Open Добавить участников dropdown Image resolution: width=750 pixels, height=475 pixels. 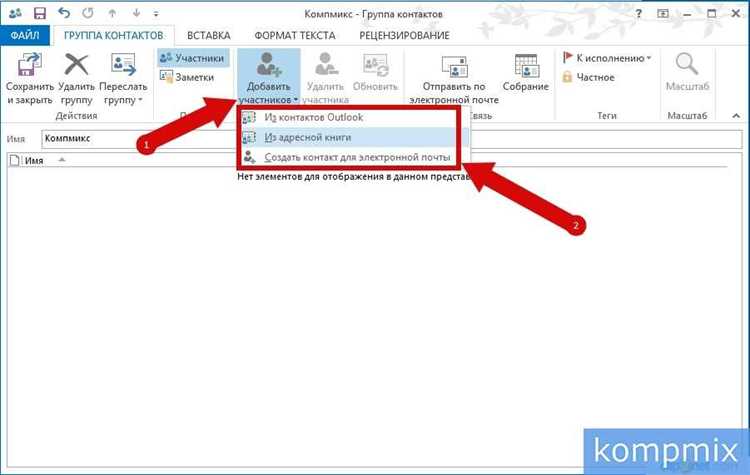[268, 78]
